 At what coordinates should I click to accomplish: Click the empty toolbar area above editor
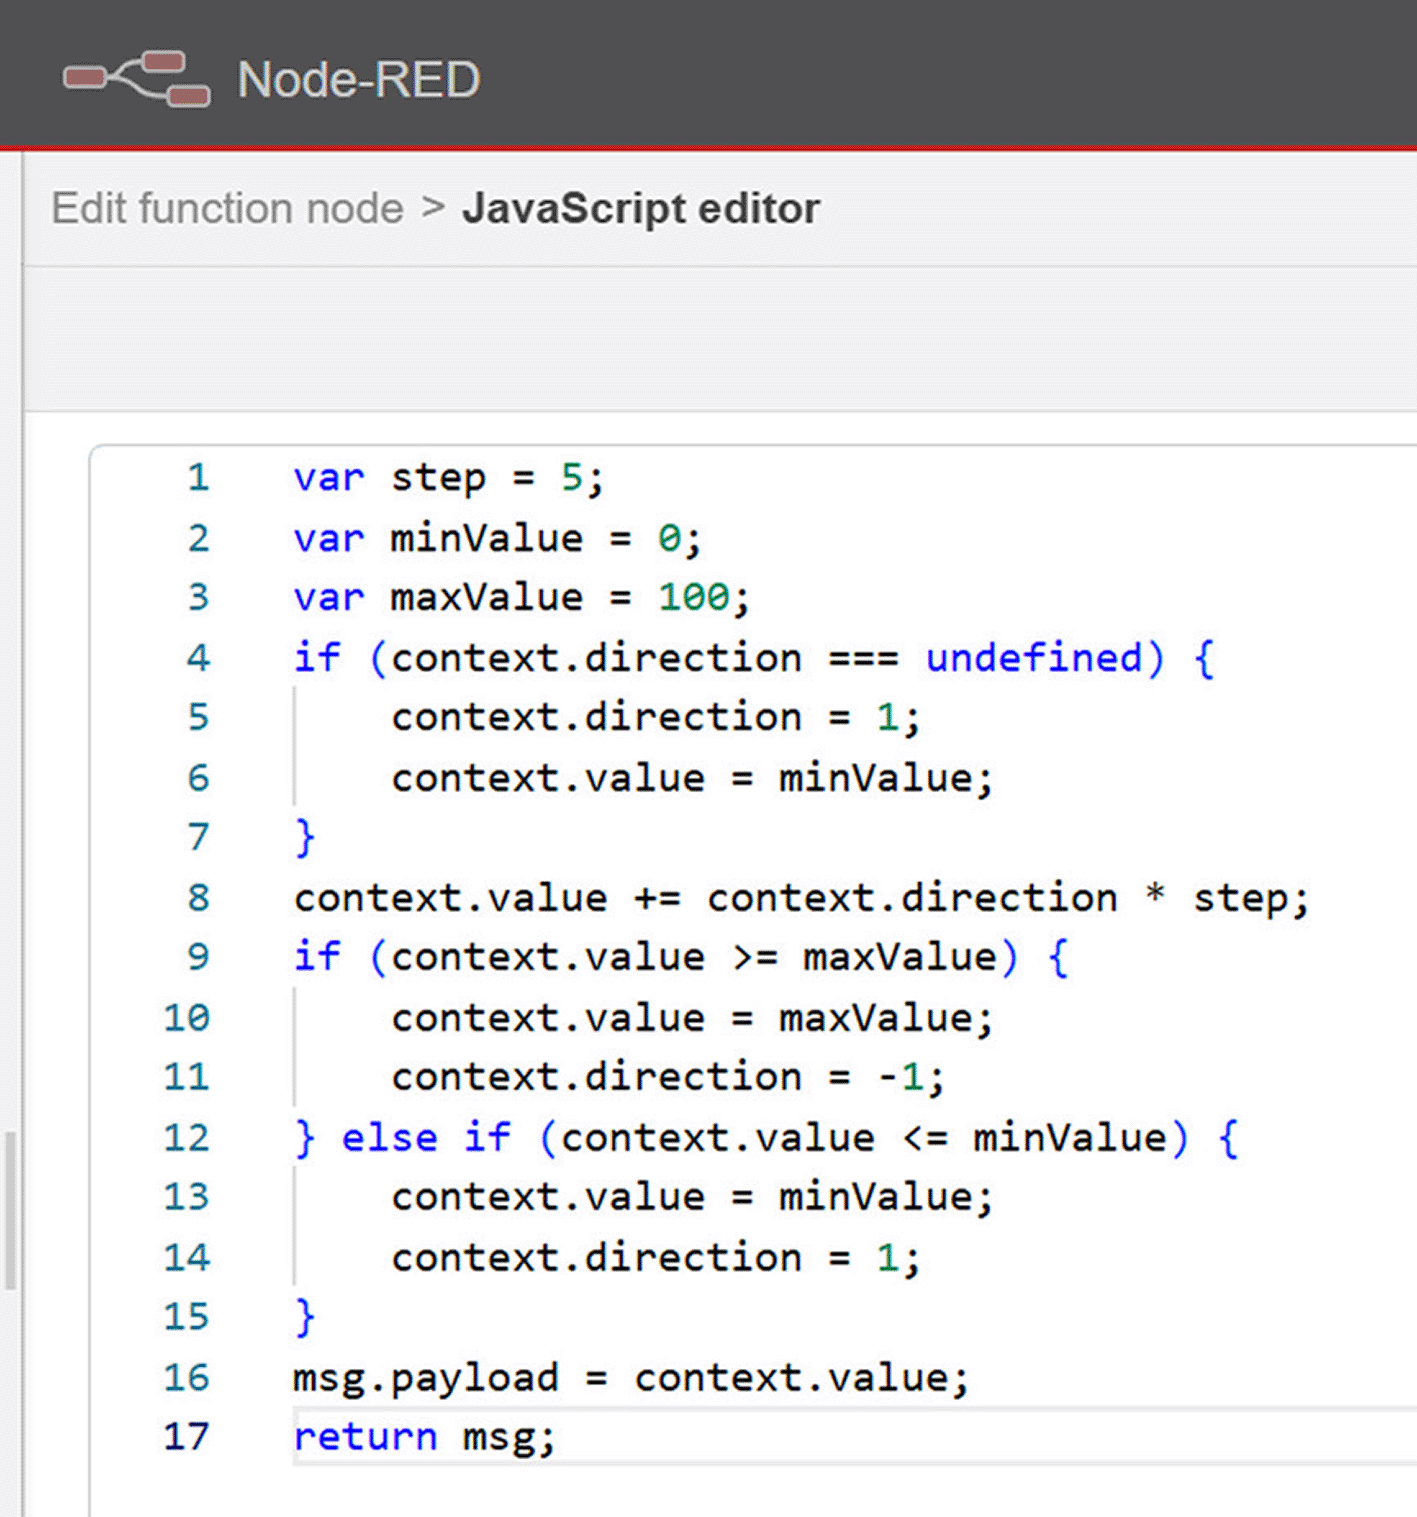point(720,338)
